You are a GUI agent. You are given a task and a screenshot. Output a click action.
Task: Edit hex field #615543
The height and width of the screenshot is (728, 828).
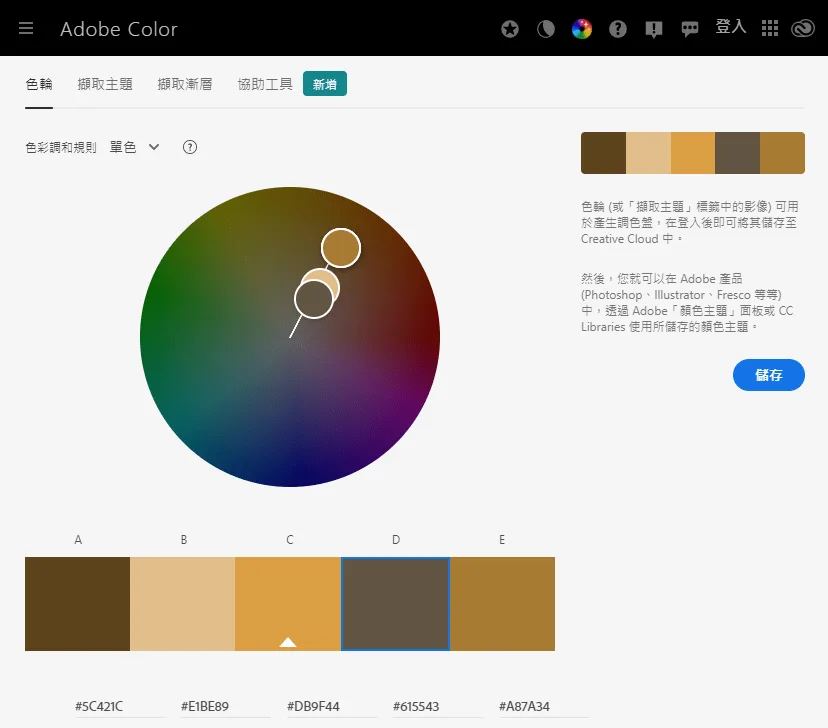(x=438, y=706)
